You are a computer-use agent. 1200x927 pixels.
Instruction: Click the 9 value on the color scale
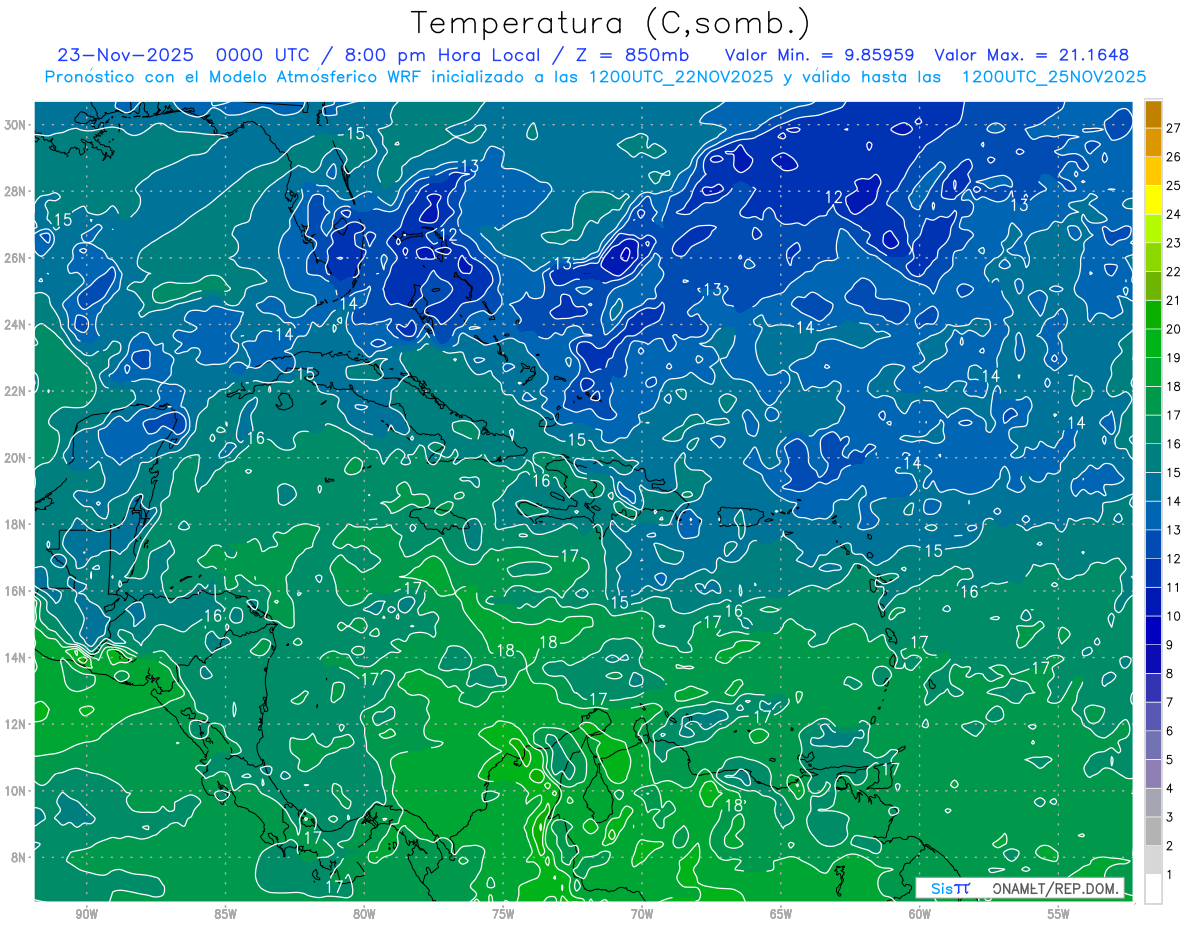coord(1170,645)
